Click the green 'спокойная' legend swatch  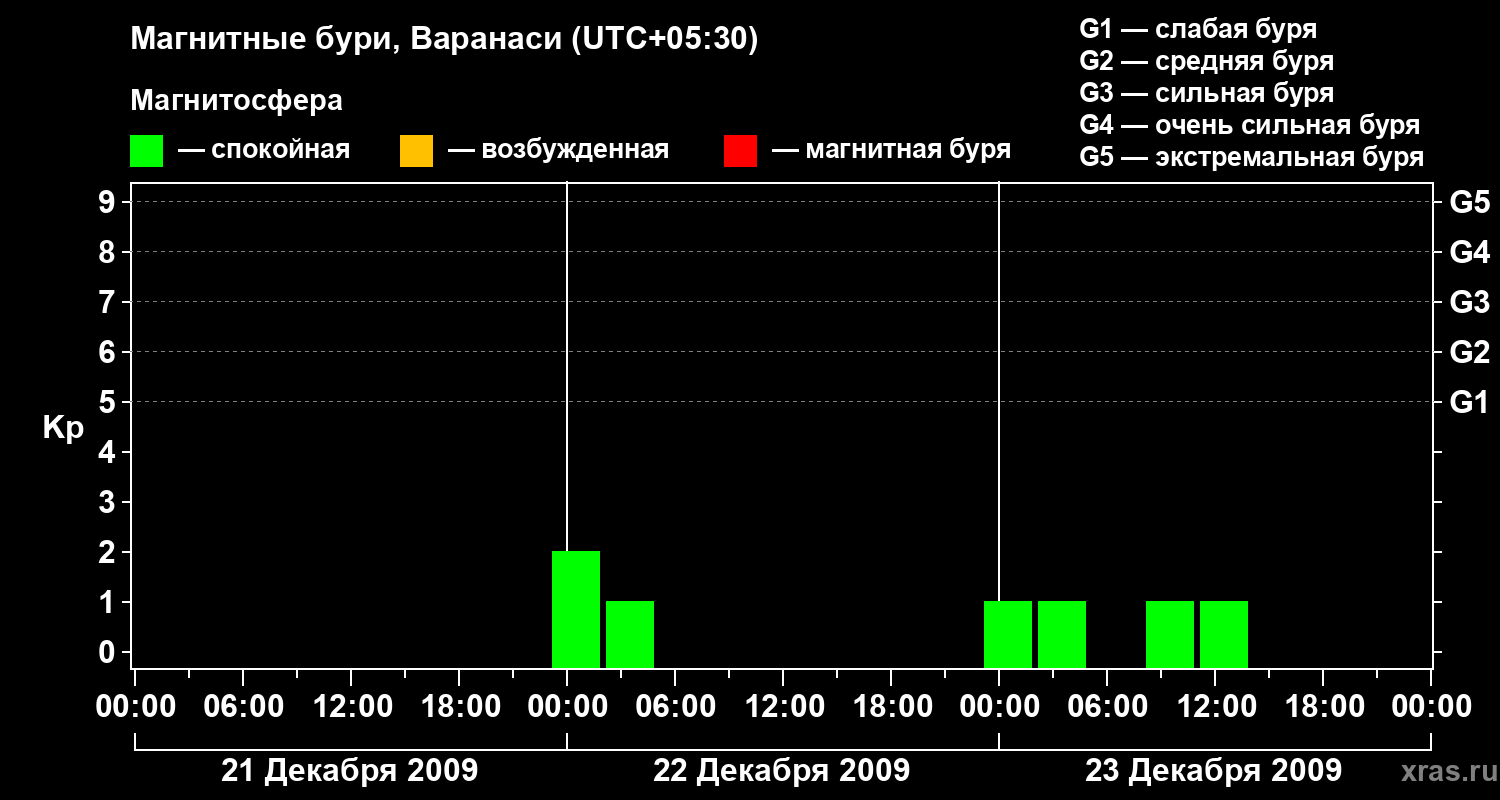(x=146, y=150)
